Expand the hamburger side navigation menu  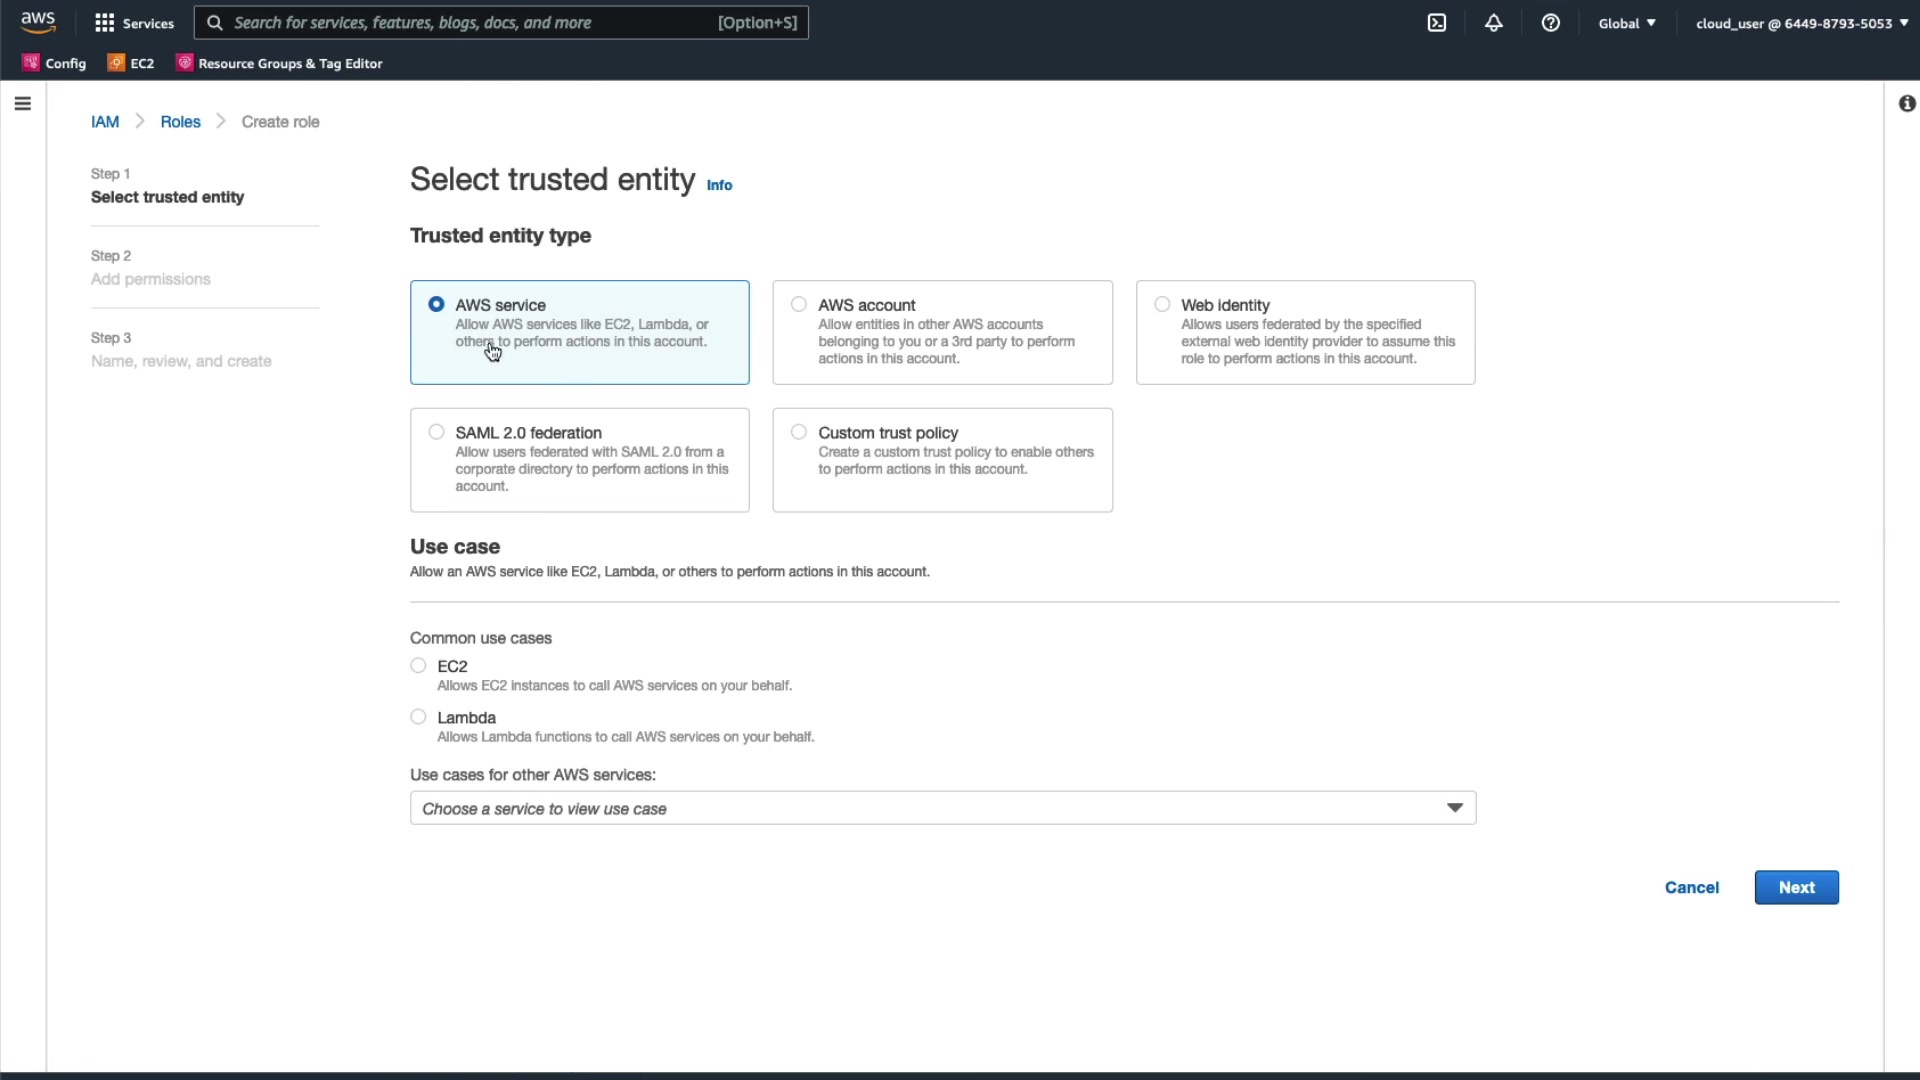pyautogui.click(x=23, y=104)
